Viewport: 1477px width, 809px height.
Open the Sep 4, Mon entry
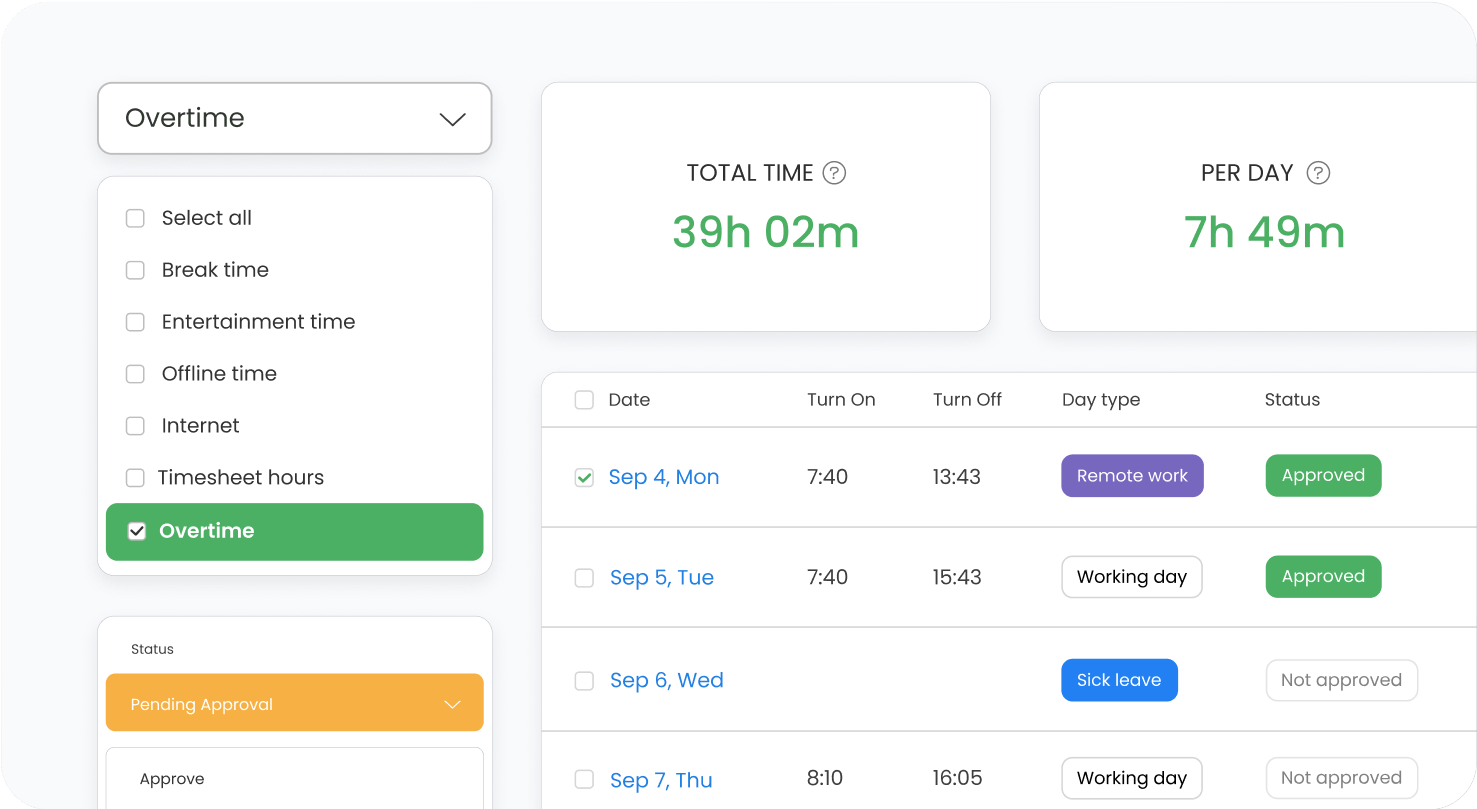663,477
